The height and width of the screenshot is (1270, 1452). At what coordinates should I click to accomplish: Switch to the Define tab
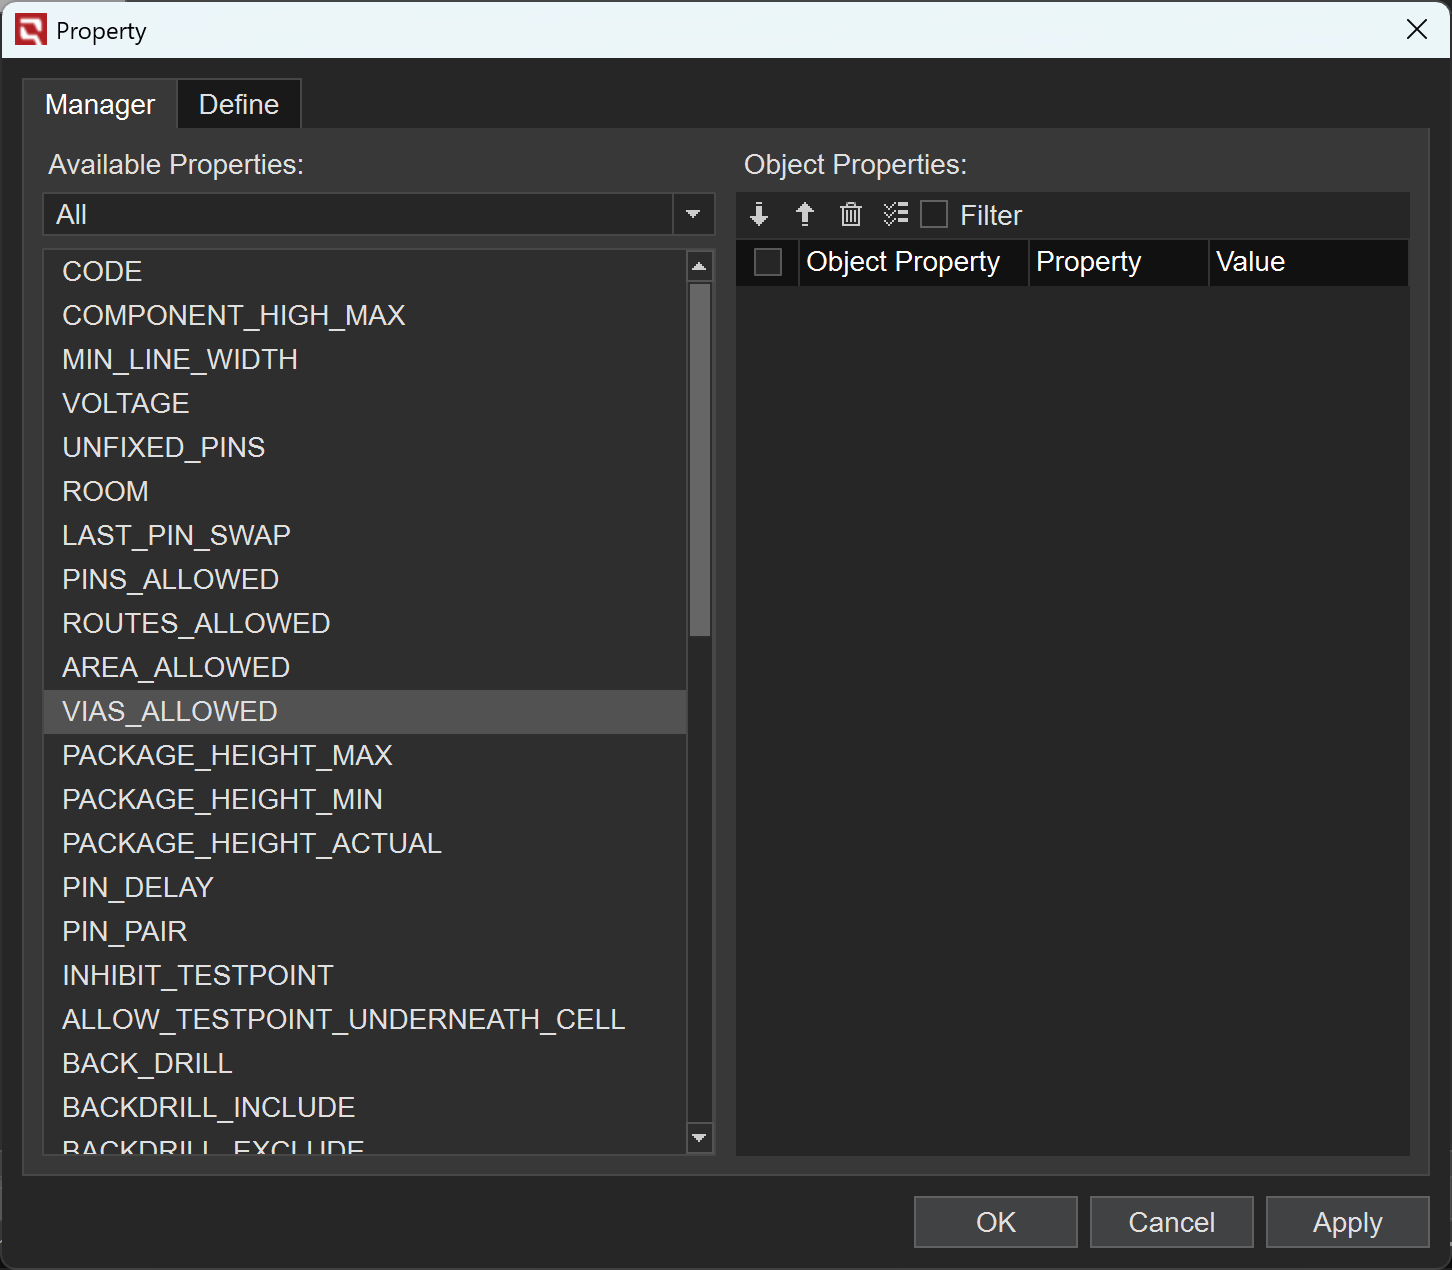tap(239, 104)
